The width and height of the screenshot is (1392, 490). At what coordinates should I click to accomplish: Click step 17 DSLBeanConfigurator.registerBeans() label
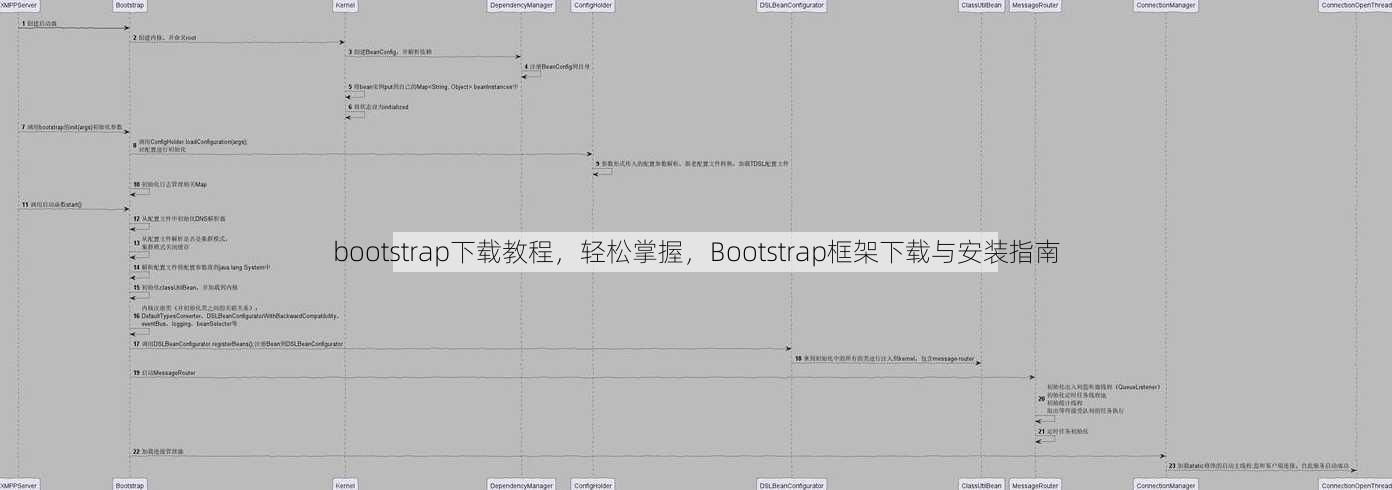(237, 343)
